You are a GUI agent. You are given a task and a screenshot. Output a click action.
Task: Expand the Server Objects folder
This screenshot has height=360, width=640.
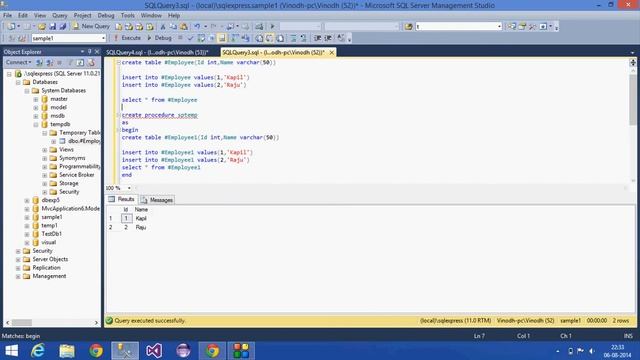pos(18,260)
